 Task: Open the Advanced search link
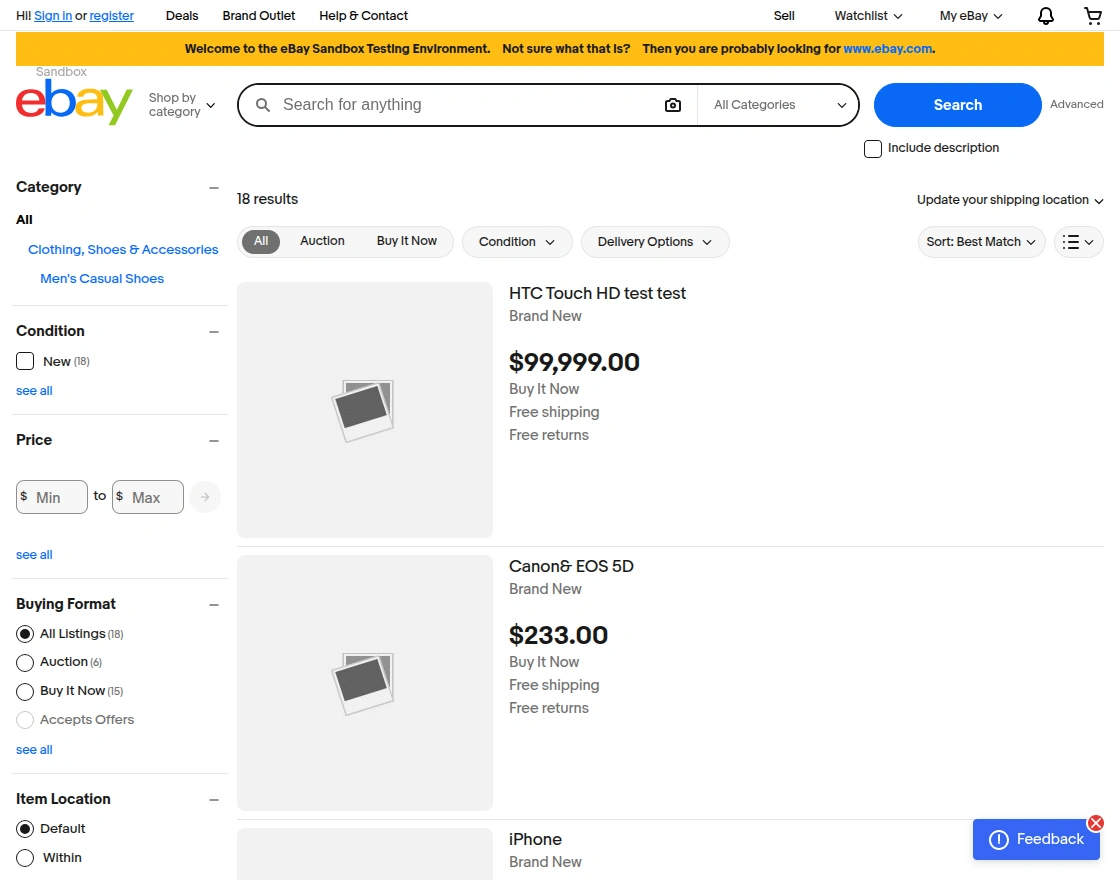[x=1076, y=104]
